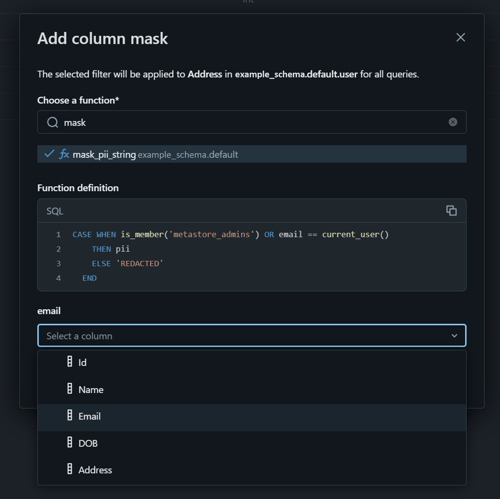500x499 pixels.
Task: Click the ELSE 'REDACTED' code line
Action: (x=127, y=264)
